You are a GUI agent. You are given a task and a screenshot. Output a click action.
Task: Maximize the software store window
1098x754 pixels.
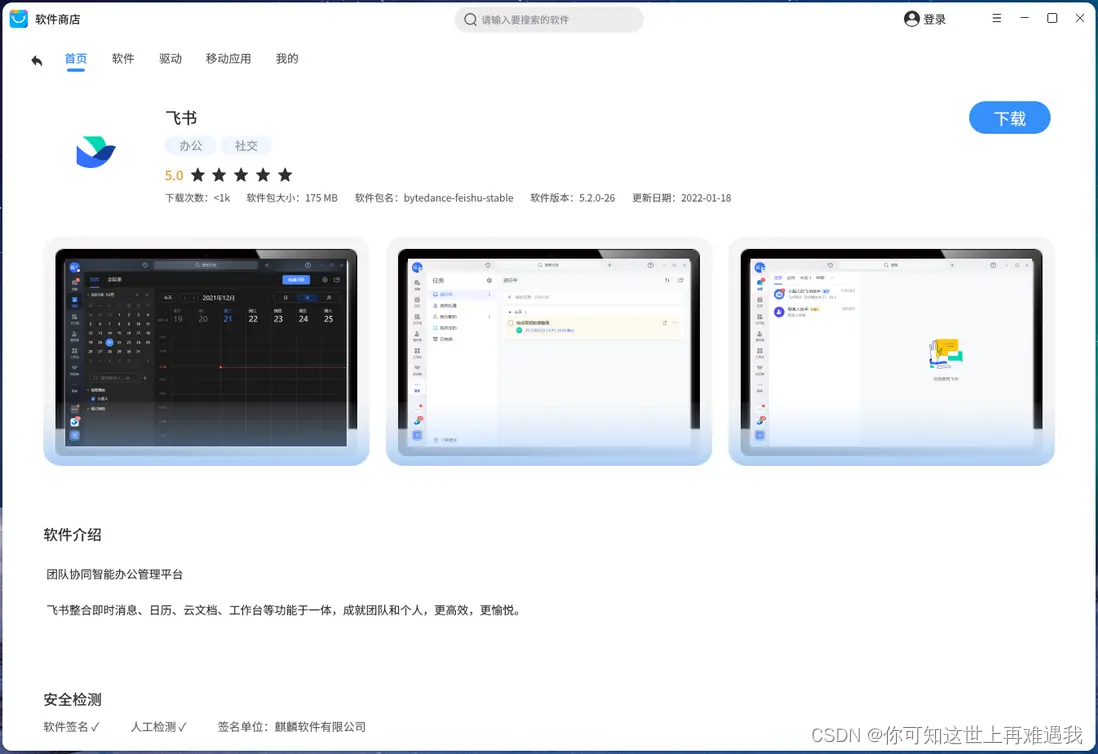[1052, 18]
